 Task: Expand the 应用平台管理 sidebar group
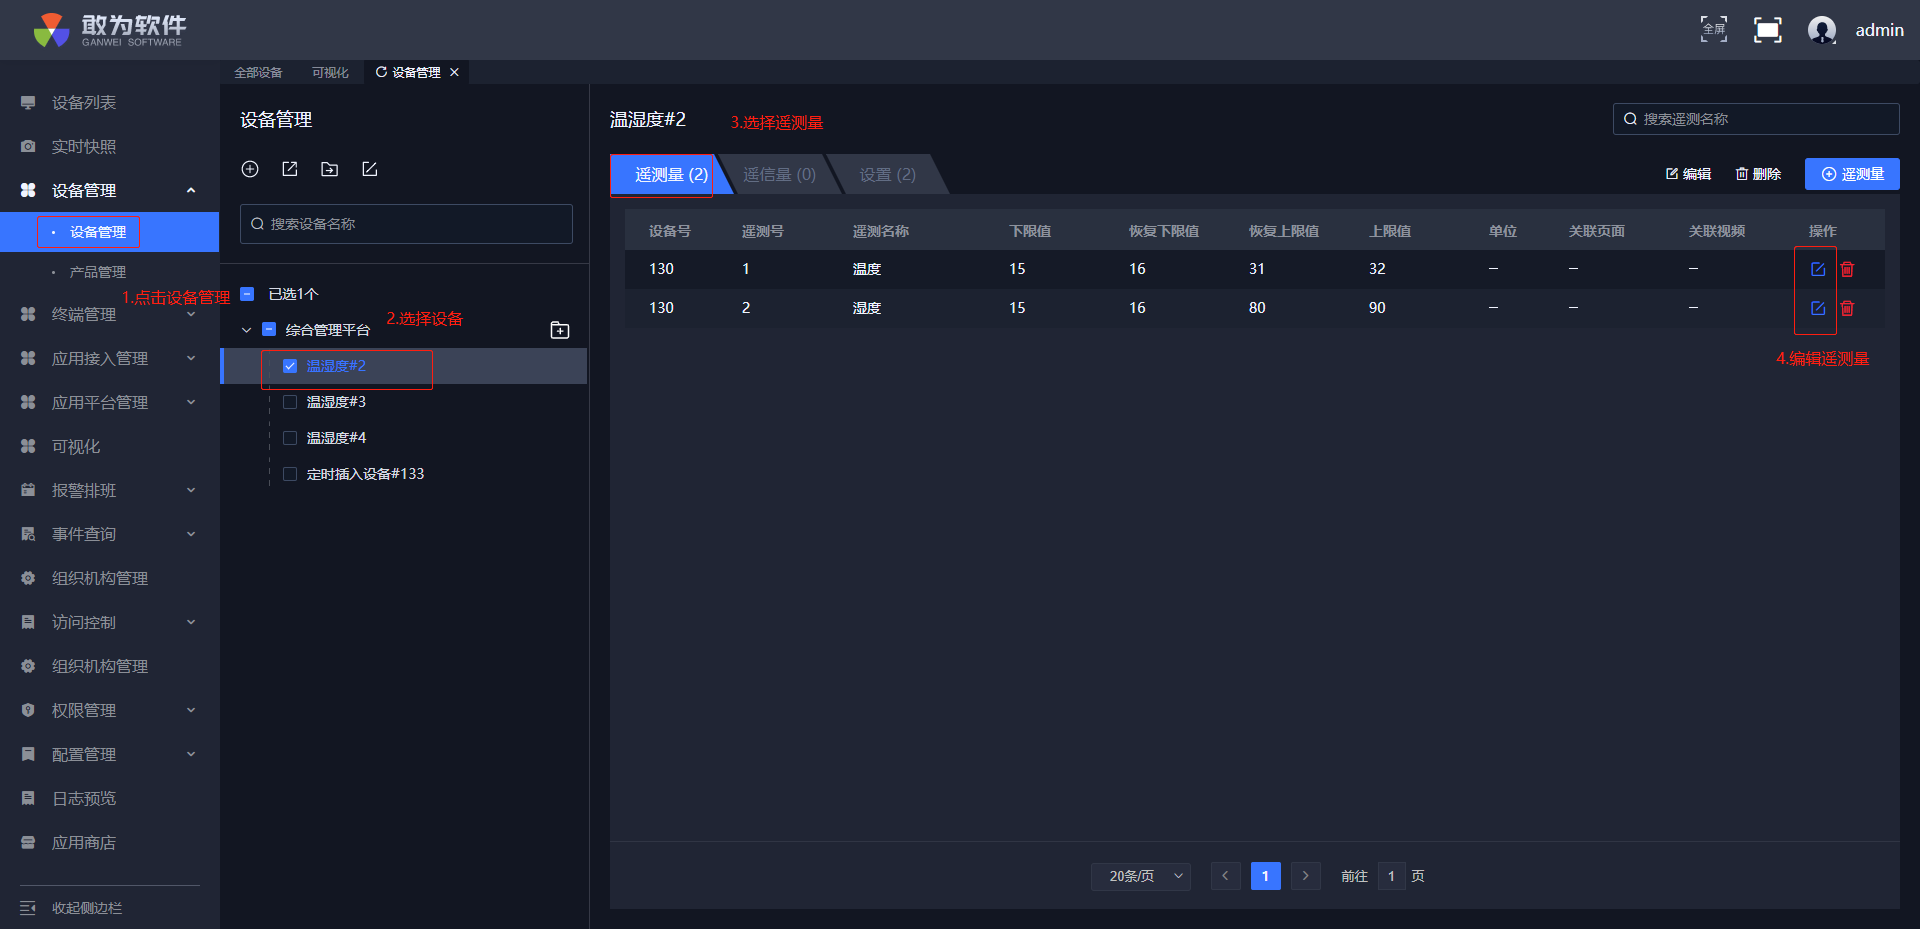pyautogui.click(x=191, y=403)
